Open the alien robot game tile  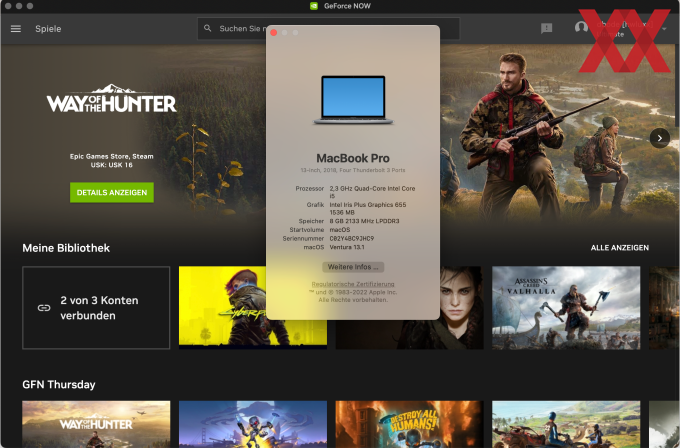coord(253,424)
